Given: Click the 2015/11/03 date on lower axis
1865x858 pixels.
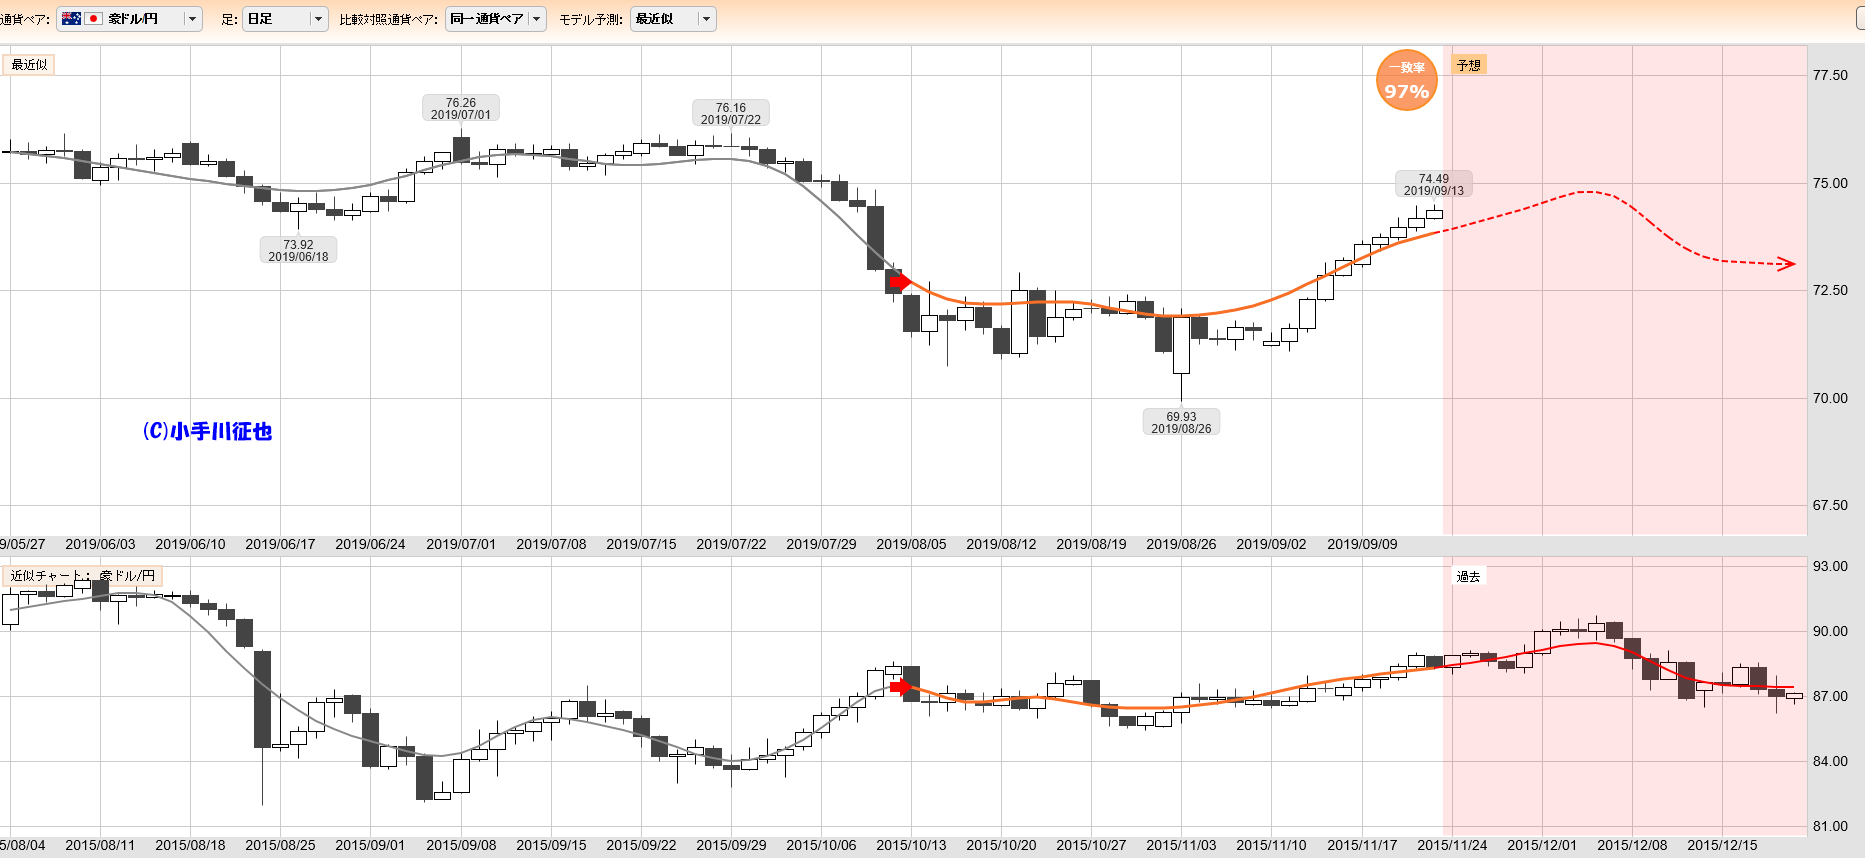Looking at the screenshot, I should coord(1181,845).
